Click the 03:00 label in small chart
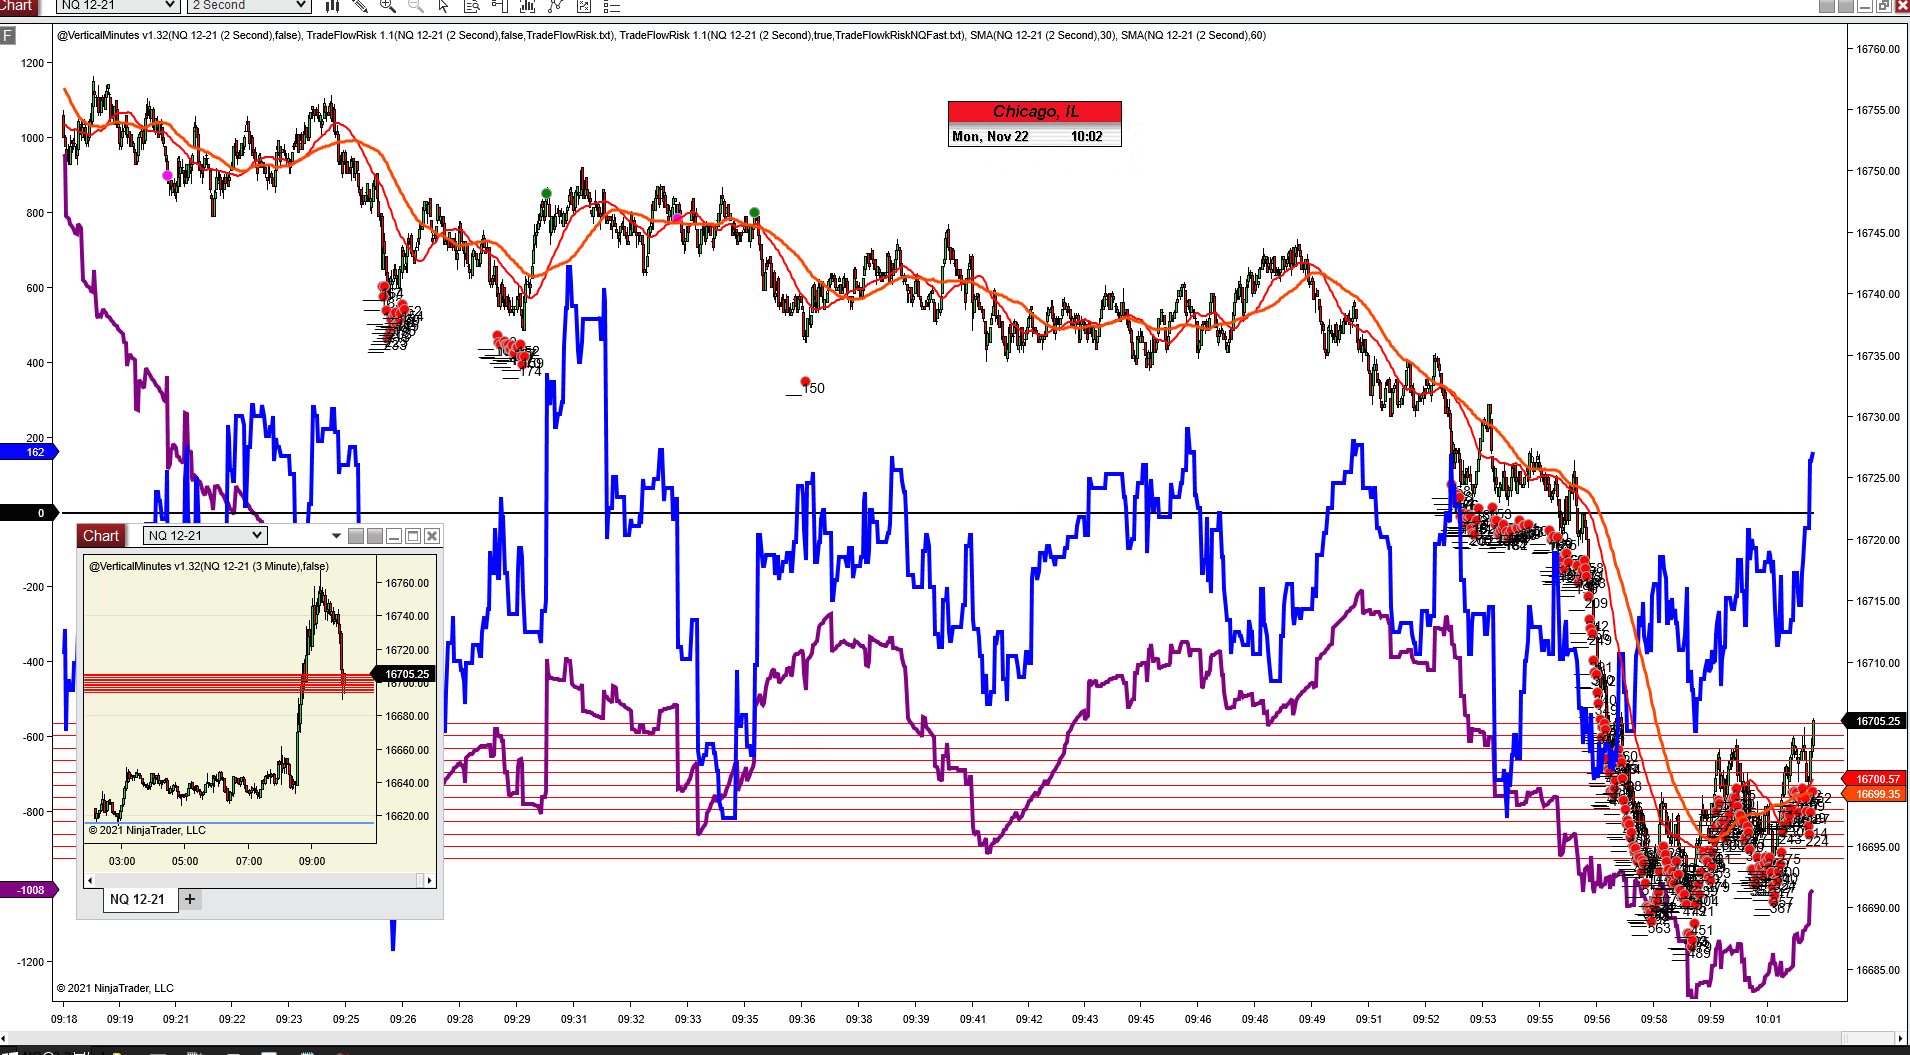 point(122,861)
